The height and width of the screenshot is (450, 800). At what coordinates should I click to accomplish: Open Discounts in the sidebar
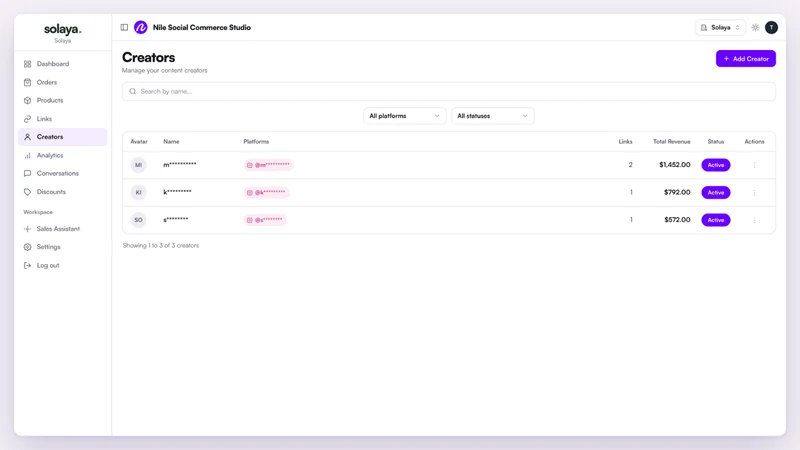point(62,192)
